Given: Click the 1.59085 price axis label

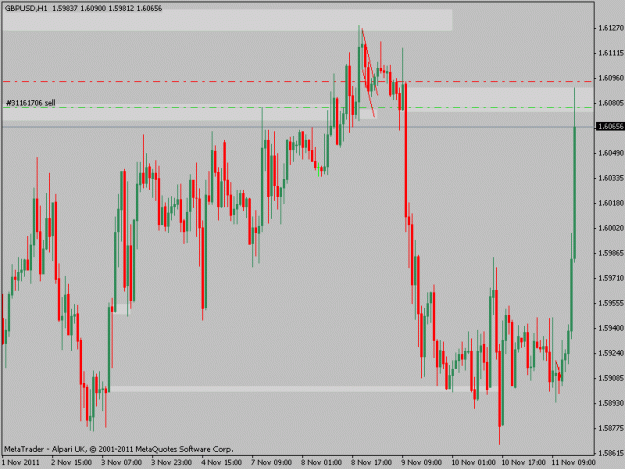Looking at the screenshot, I should coord(610,378).
